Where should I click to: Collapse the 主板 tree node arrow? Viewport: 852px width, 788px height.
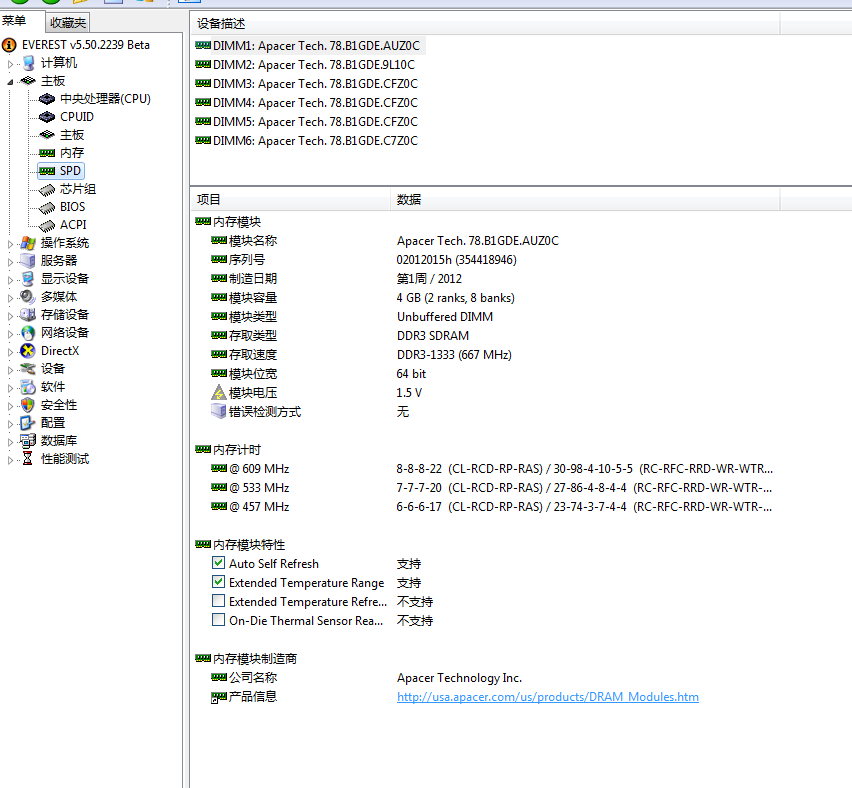coord(10,82)
